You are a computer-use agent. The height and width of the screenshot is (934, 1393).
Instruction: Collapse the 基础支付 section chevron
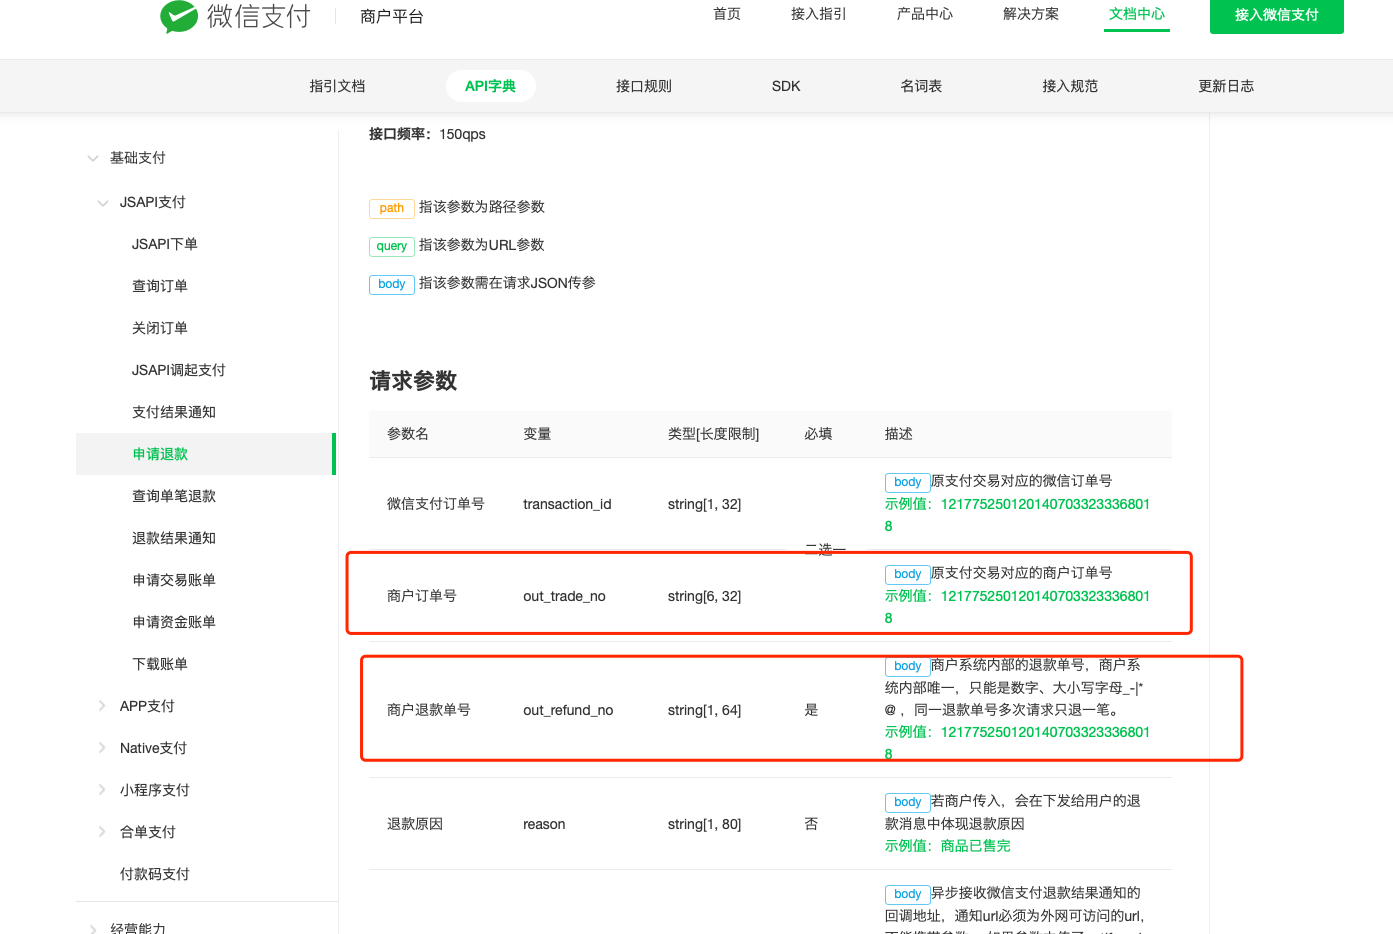click(x=93, y=158)
